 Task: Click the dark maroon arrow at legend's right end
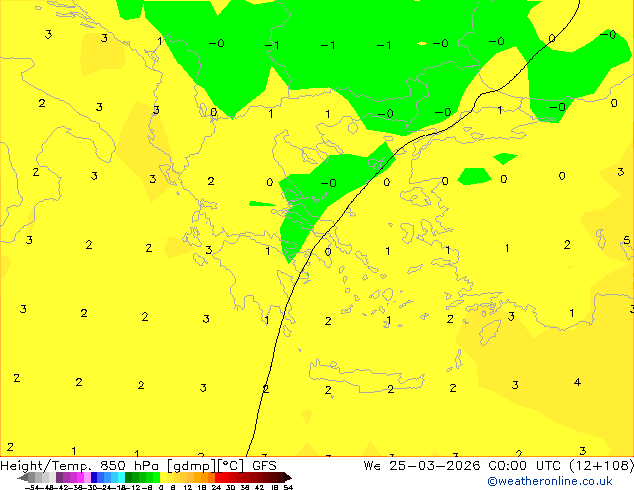288,477
